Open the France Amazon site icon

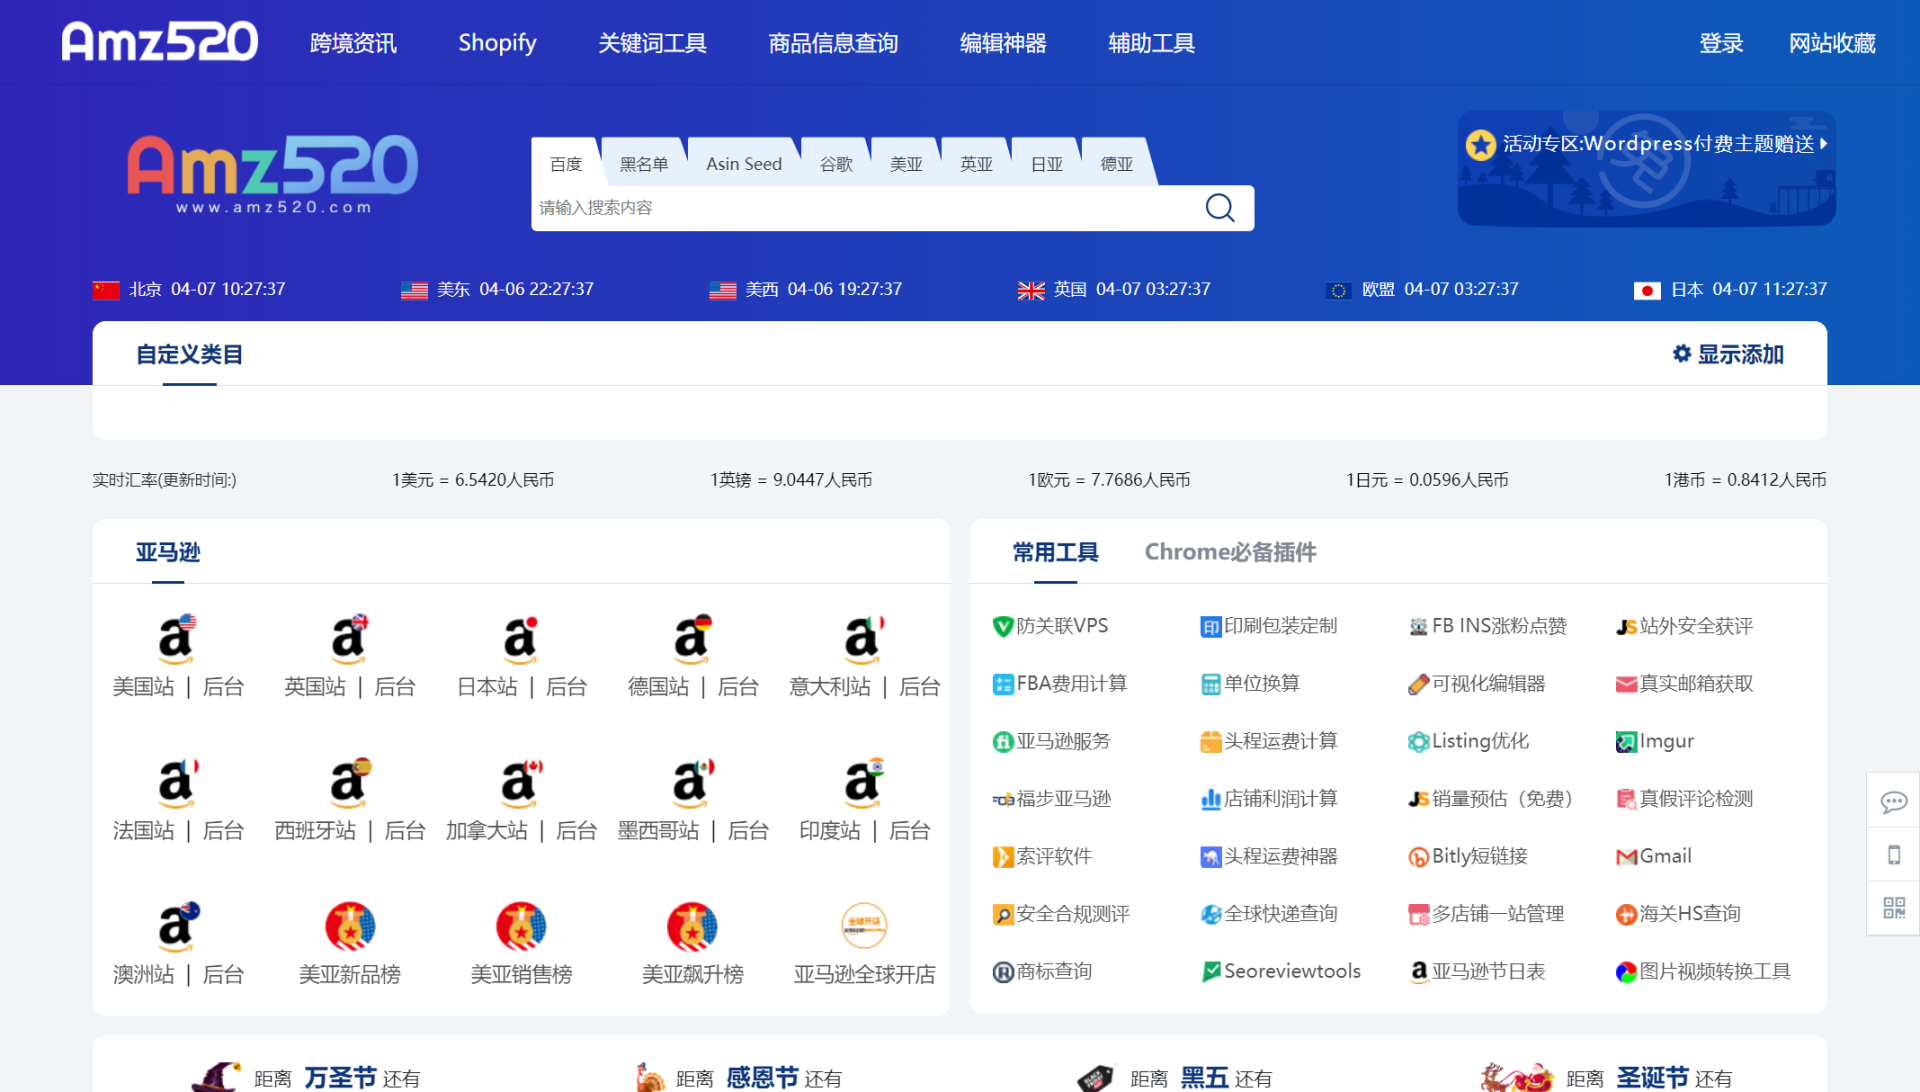click(x=178, y=783)
